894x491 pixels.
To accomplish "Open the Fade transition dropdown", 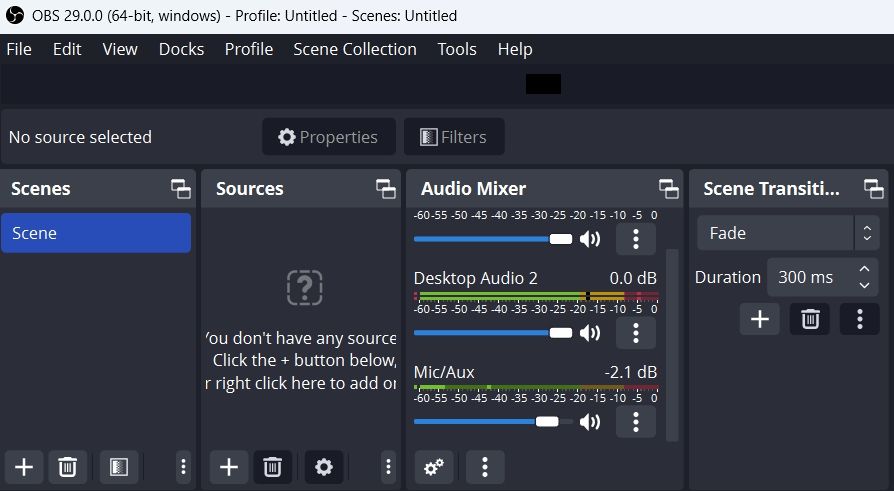I will 789,233.
